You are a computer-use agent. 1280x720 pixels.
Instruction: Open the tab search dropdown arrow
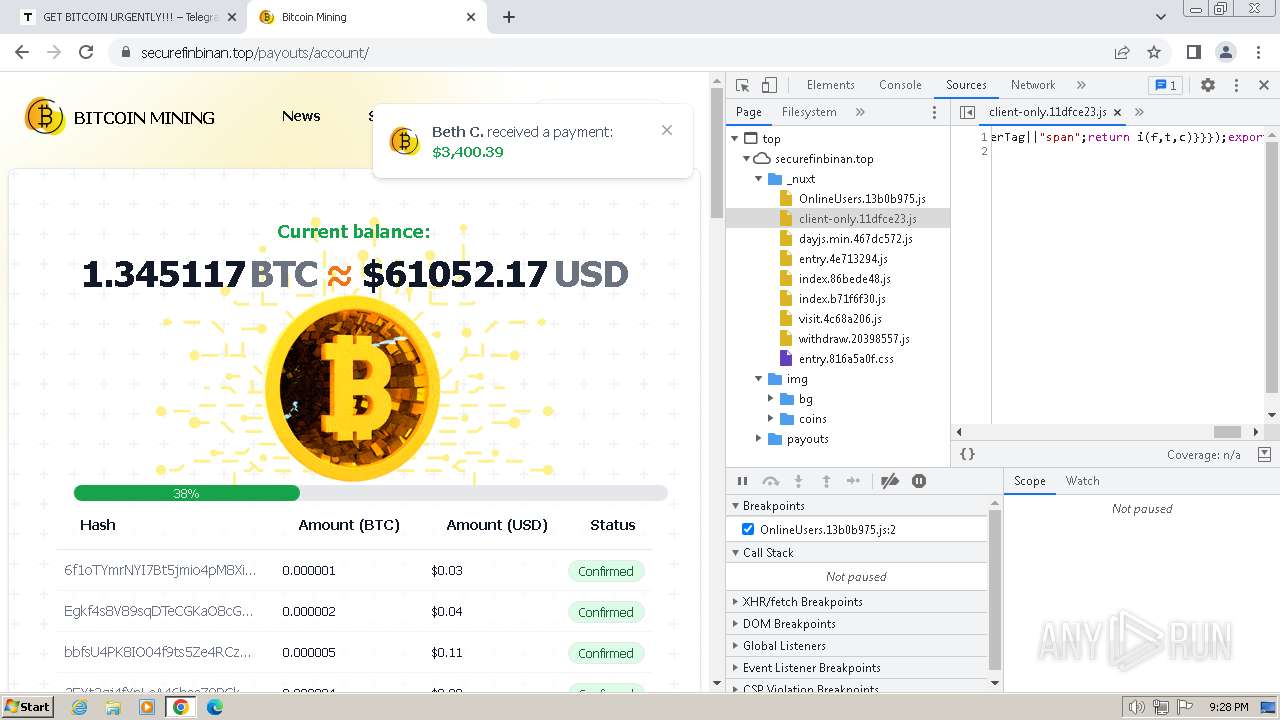(1161, 17)
